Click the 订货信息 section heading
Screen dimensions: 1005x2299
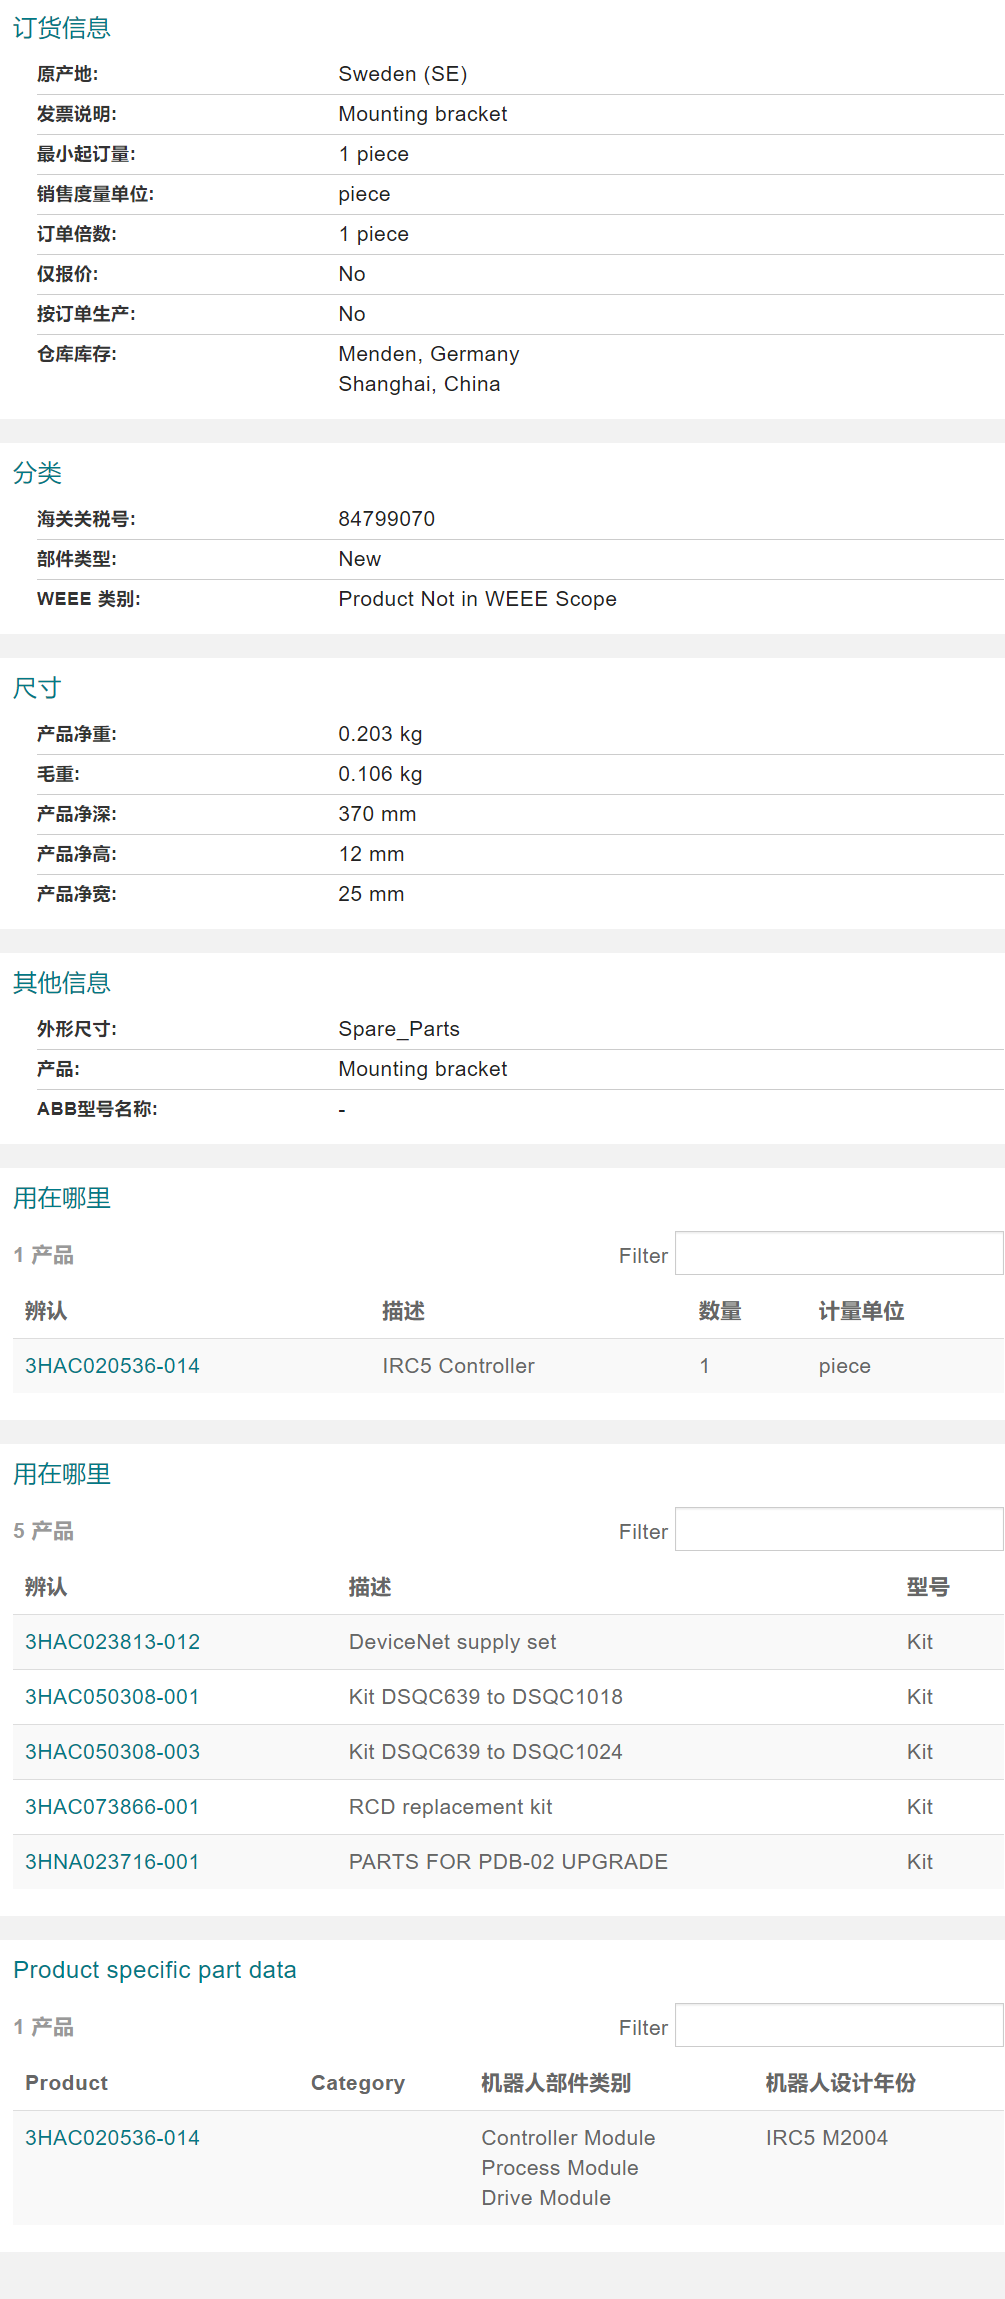62,28
